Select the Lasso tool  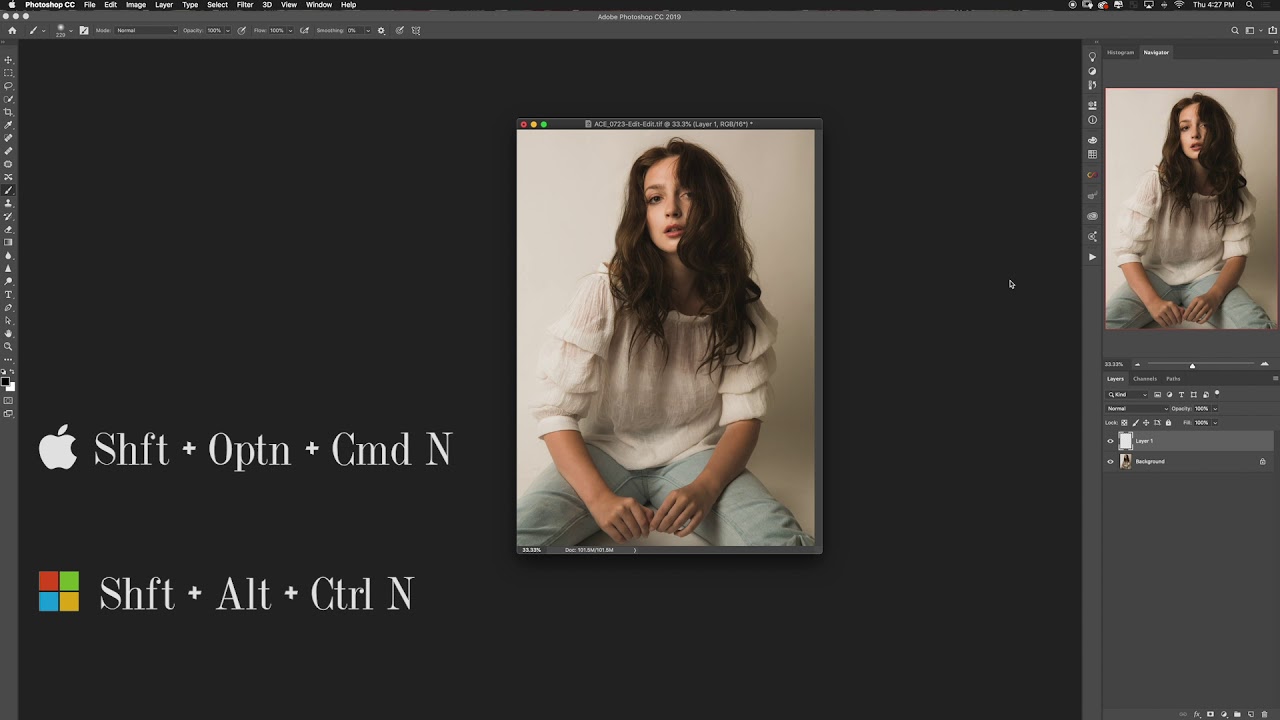click(9, 86)
